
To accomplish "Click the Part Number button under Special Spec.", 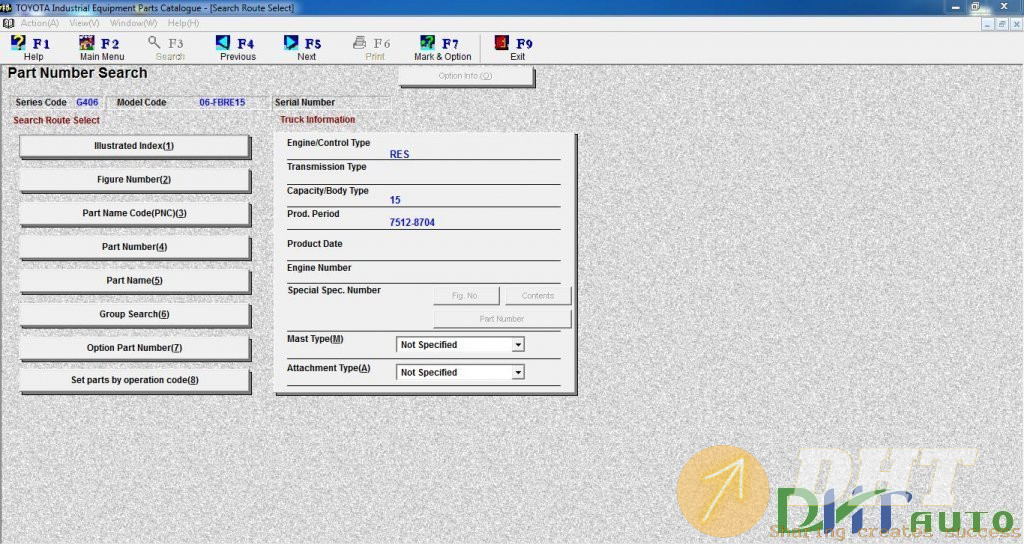I will pos(502,319).
